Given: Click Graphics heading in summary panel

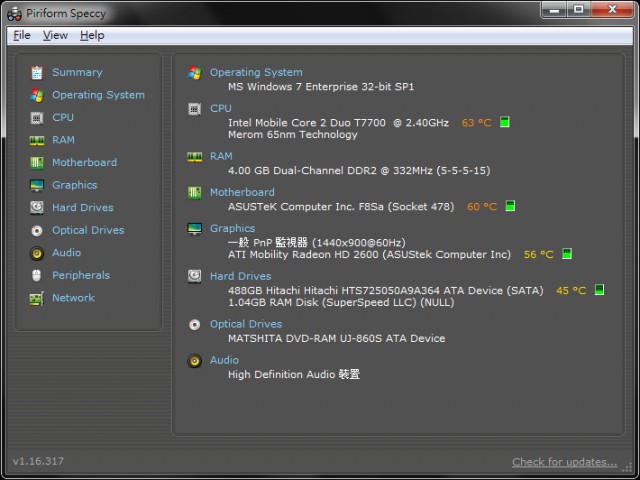Looking at the screenshot, I should pyautogui.click(x=232, y=229).
